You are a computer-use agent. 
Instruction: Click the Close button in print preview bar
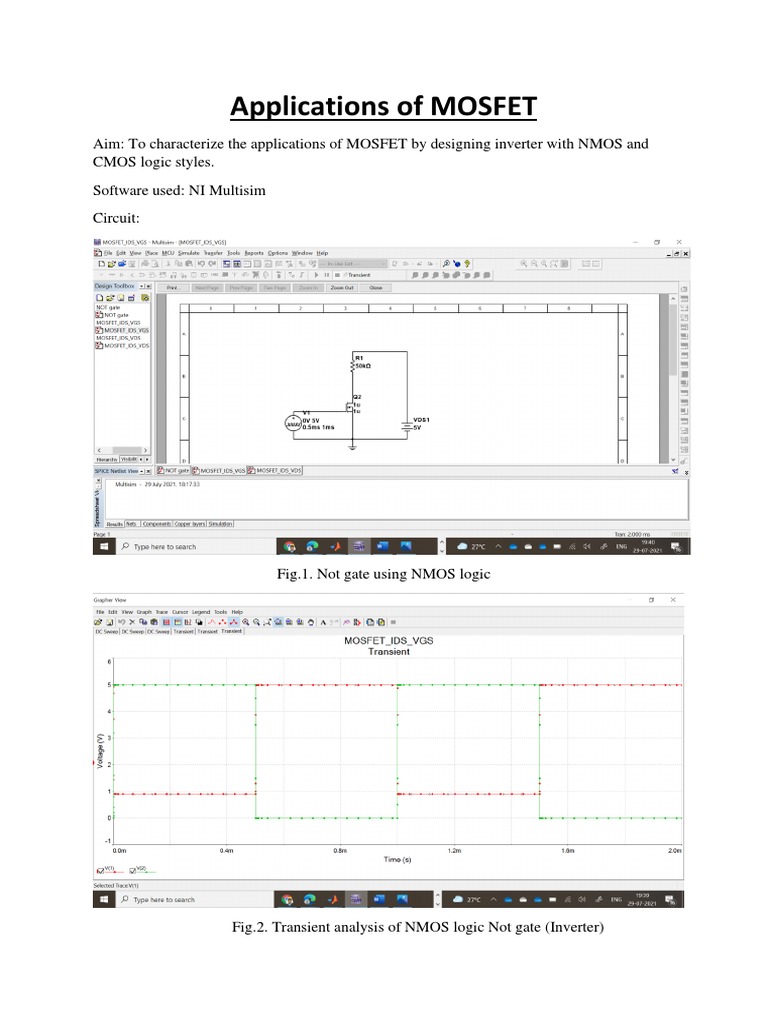(376, 287)
